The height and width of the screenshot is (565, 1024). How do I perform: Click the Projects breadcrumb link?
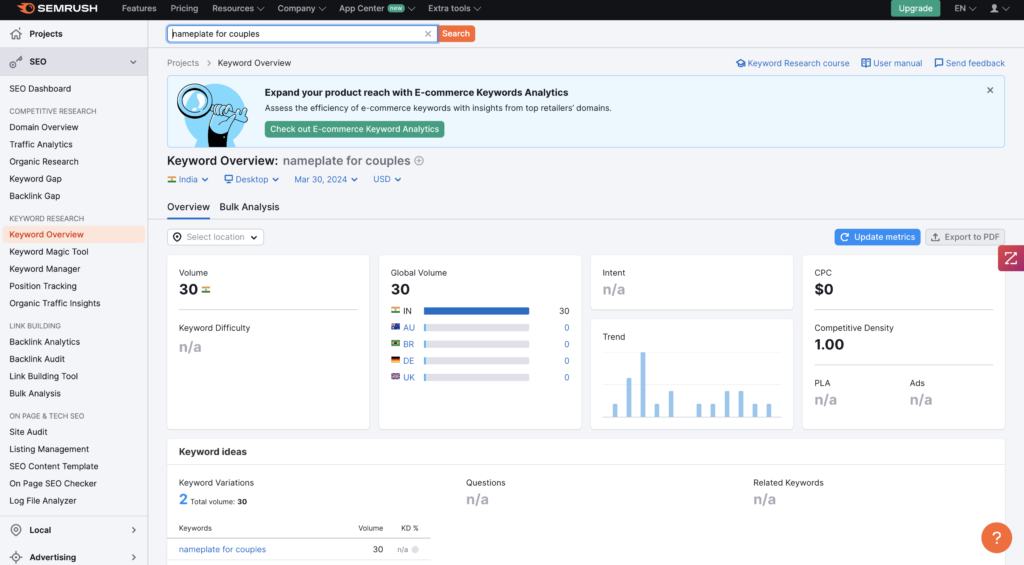[x=183, y=63]
